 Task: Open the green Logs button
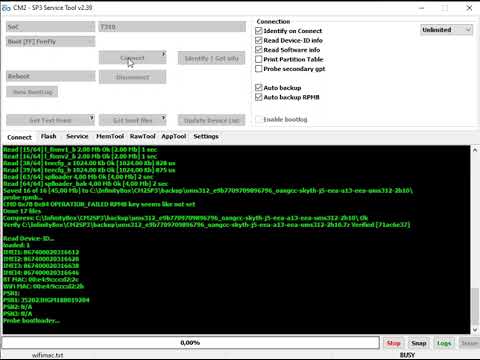pos(444,343)
